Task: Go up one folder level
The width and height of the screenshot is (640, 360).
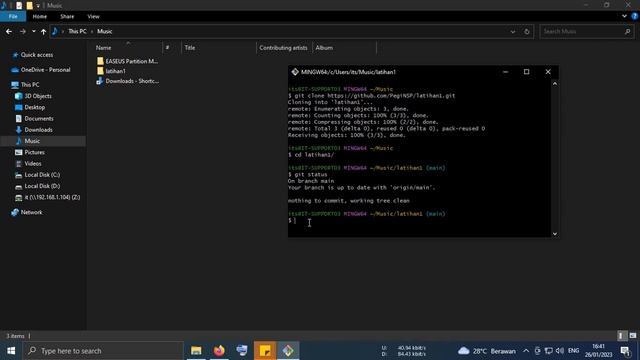Action: pos(43,31)
